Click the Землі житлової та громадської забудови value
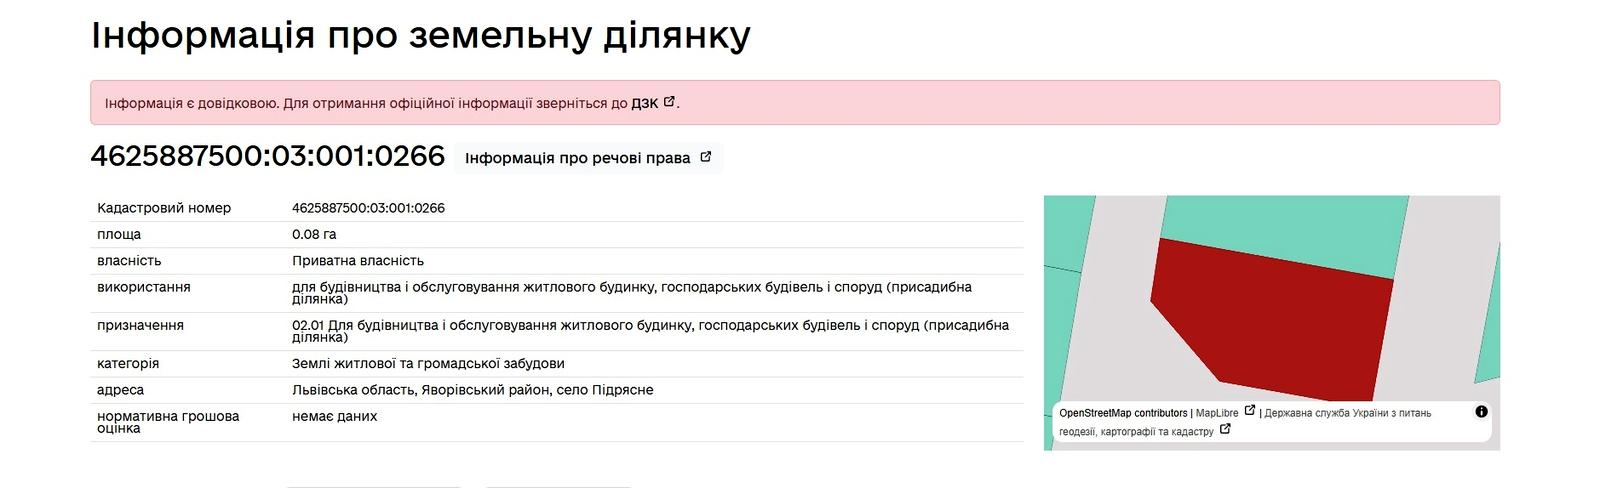 tap(428, 364)
